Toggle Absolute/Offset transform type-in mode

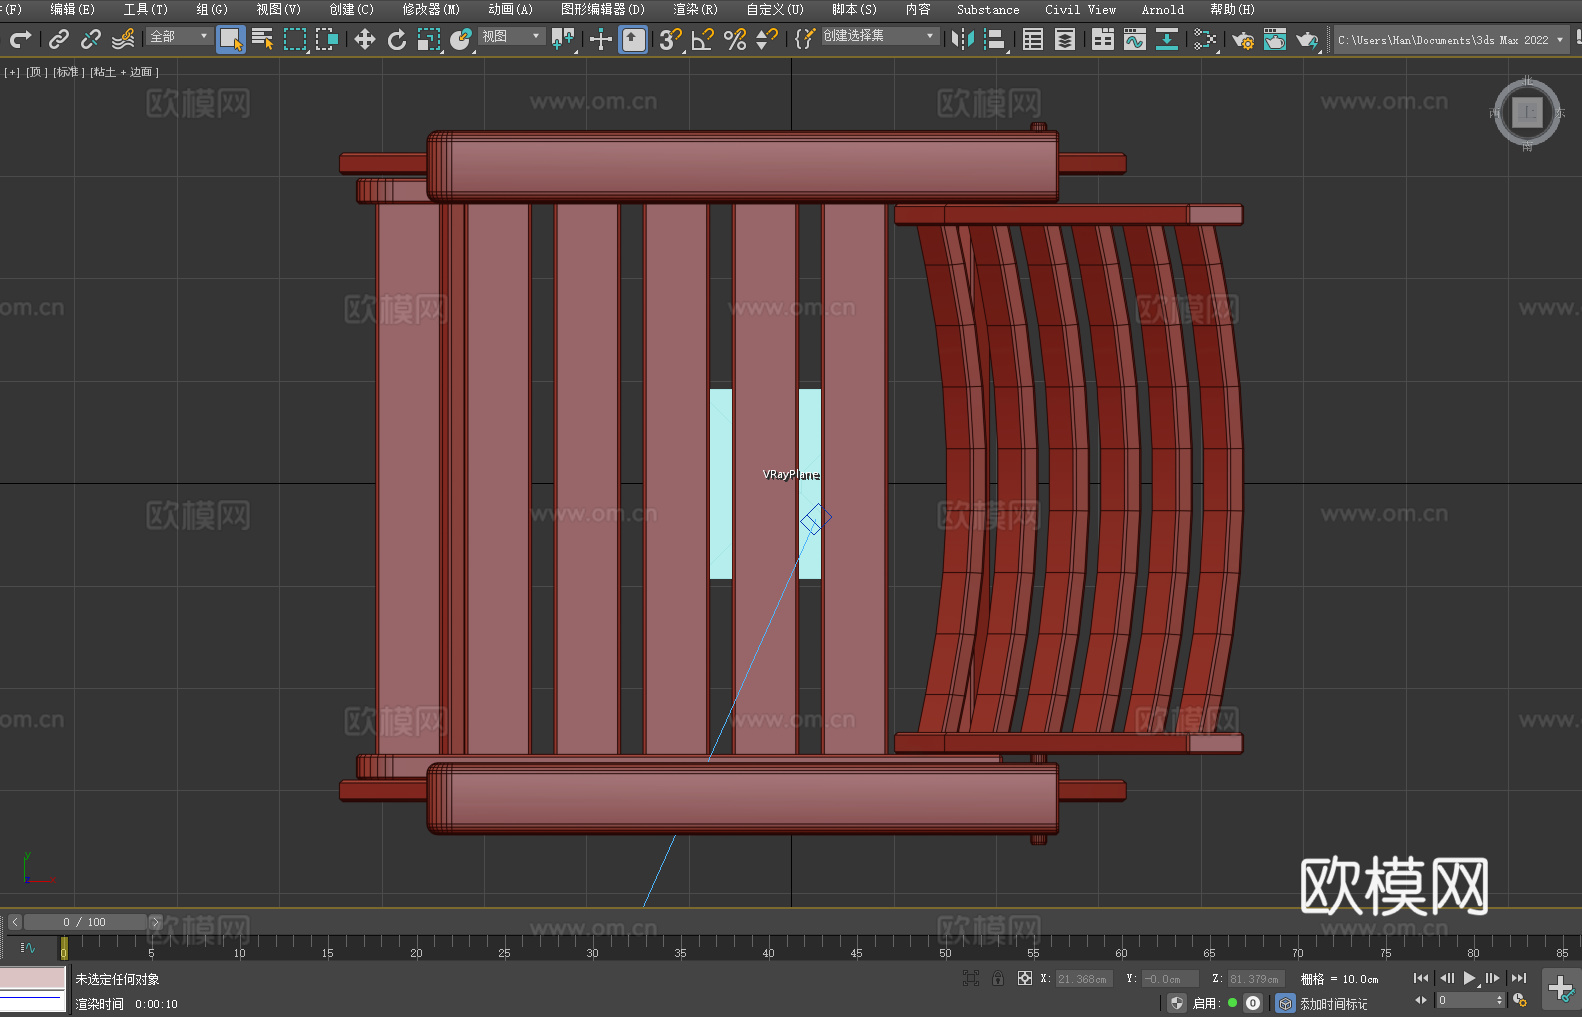(x=1025, y=978)
